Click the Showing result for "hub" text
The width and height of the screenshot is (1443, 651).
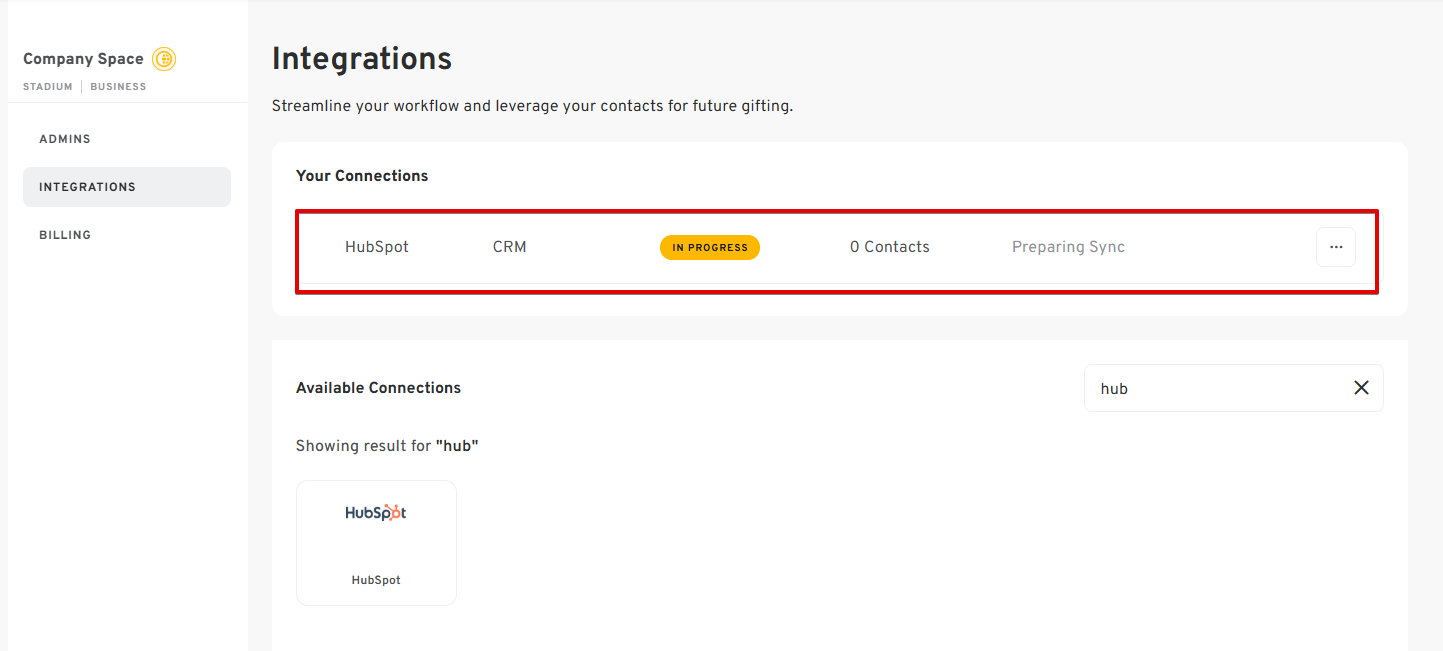(387, 446)
